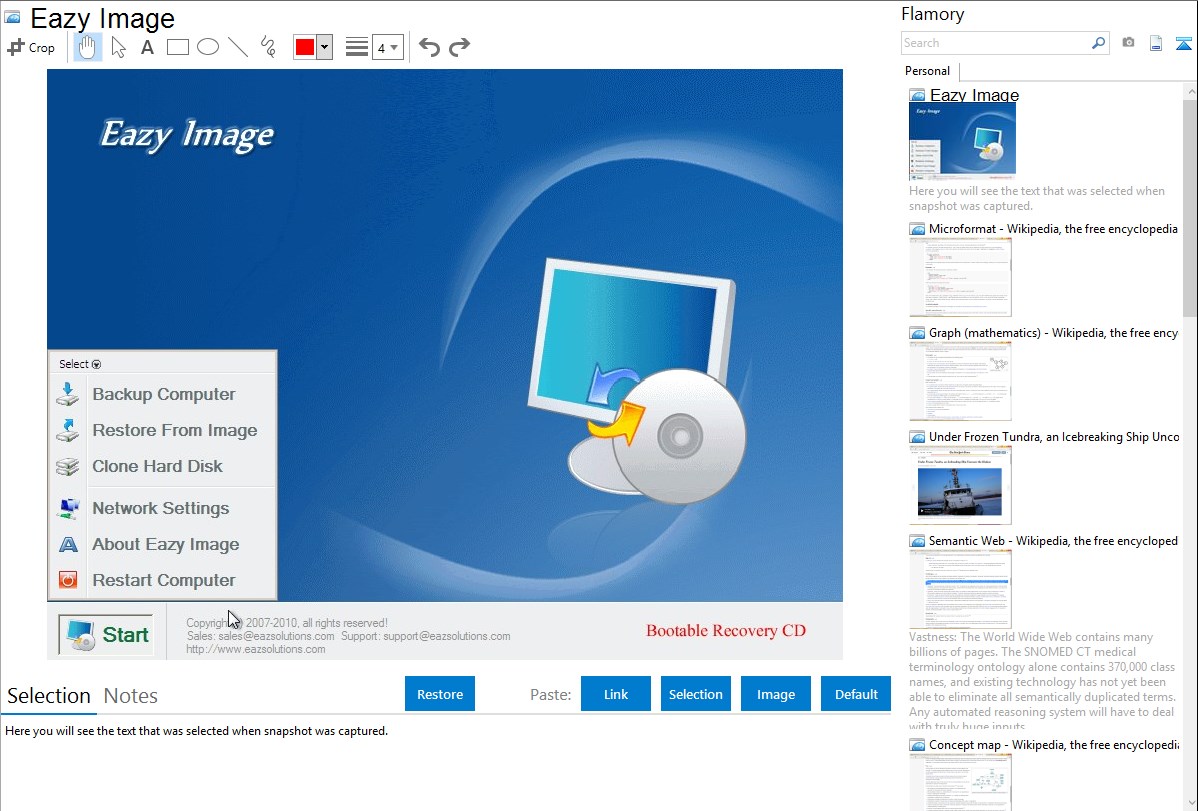Select the Crop tool
Image resolution: width=1198 pixels, height=811 pixels.
click(x=31, y=47)
